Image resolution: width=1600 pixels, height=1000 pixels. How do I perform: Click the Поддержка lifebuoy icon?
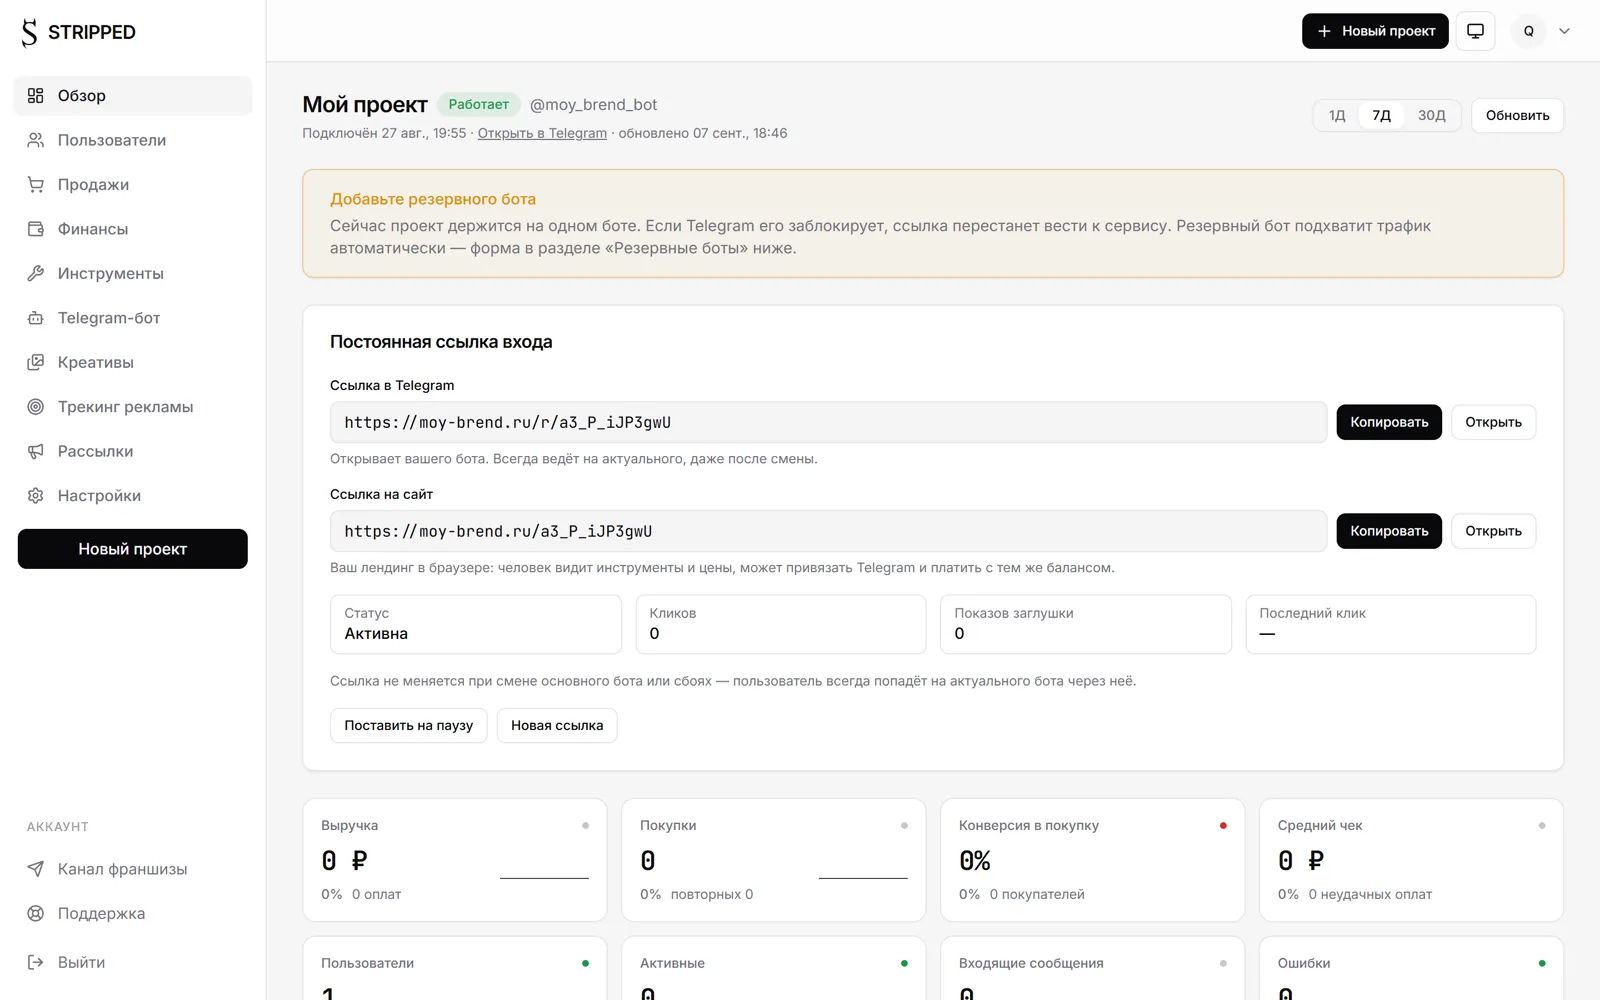[36, 913]
